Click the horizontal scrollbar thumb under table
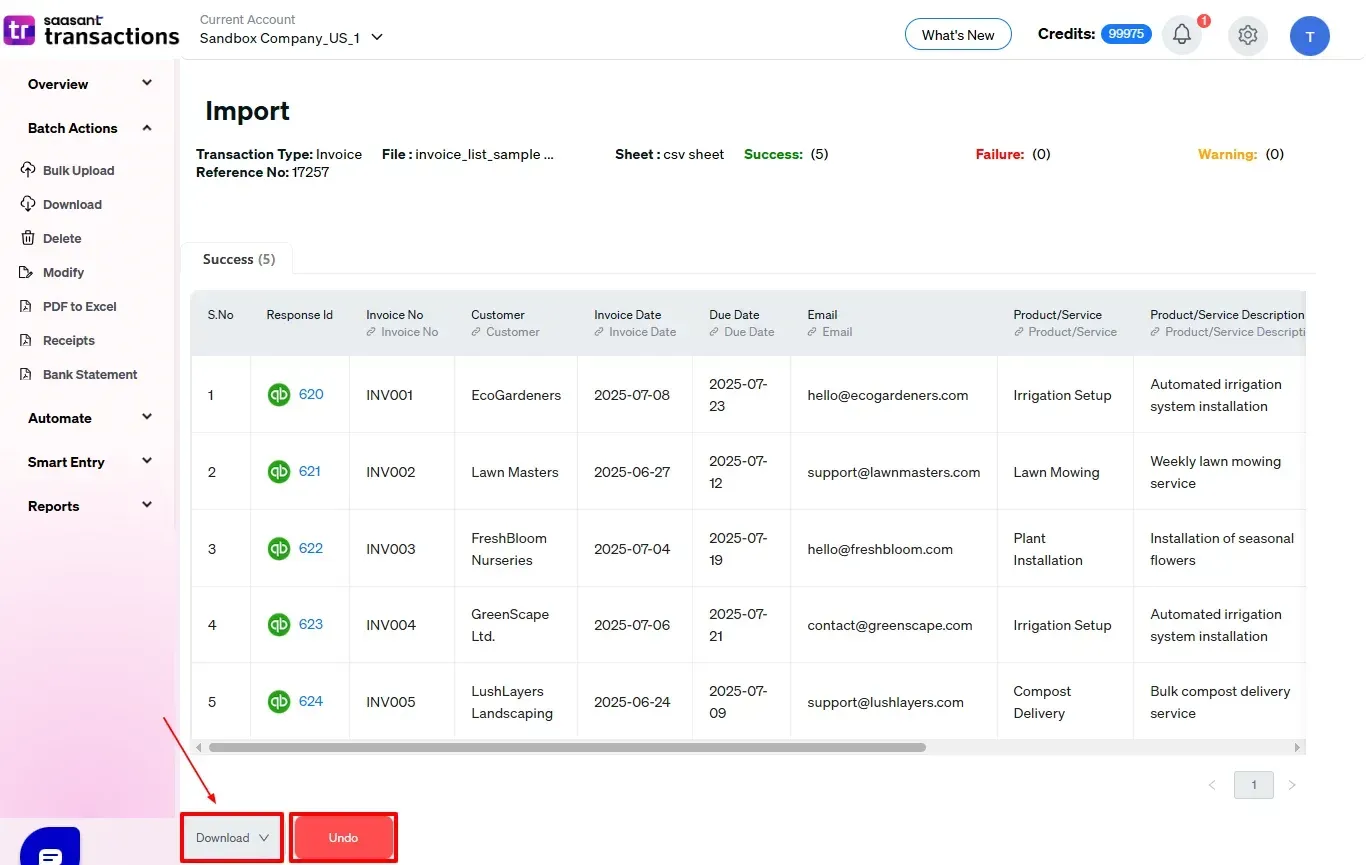Viewport: 1366px width, 865px height. pos(567,747)
